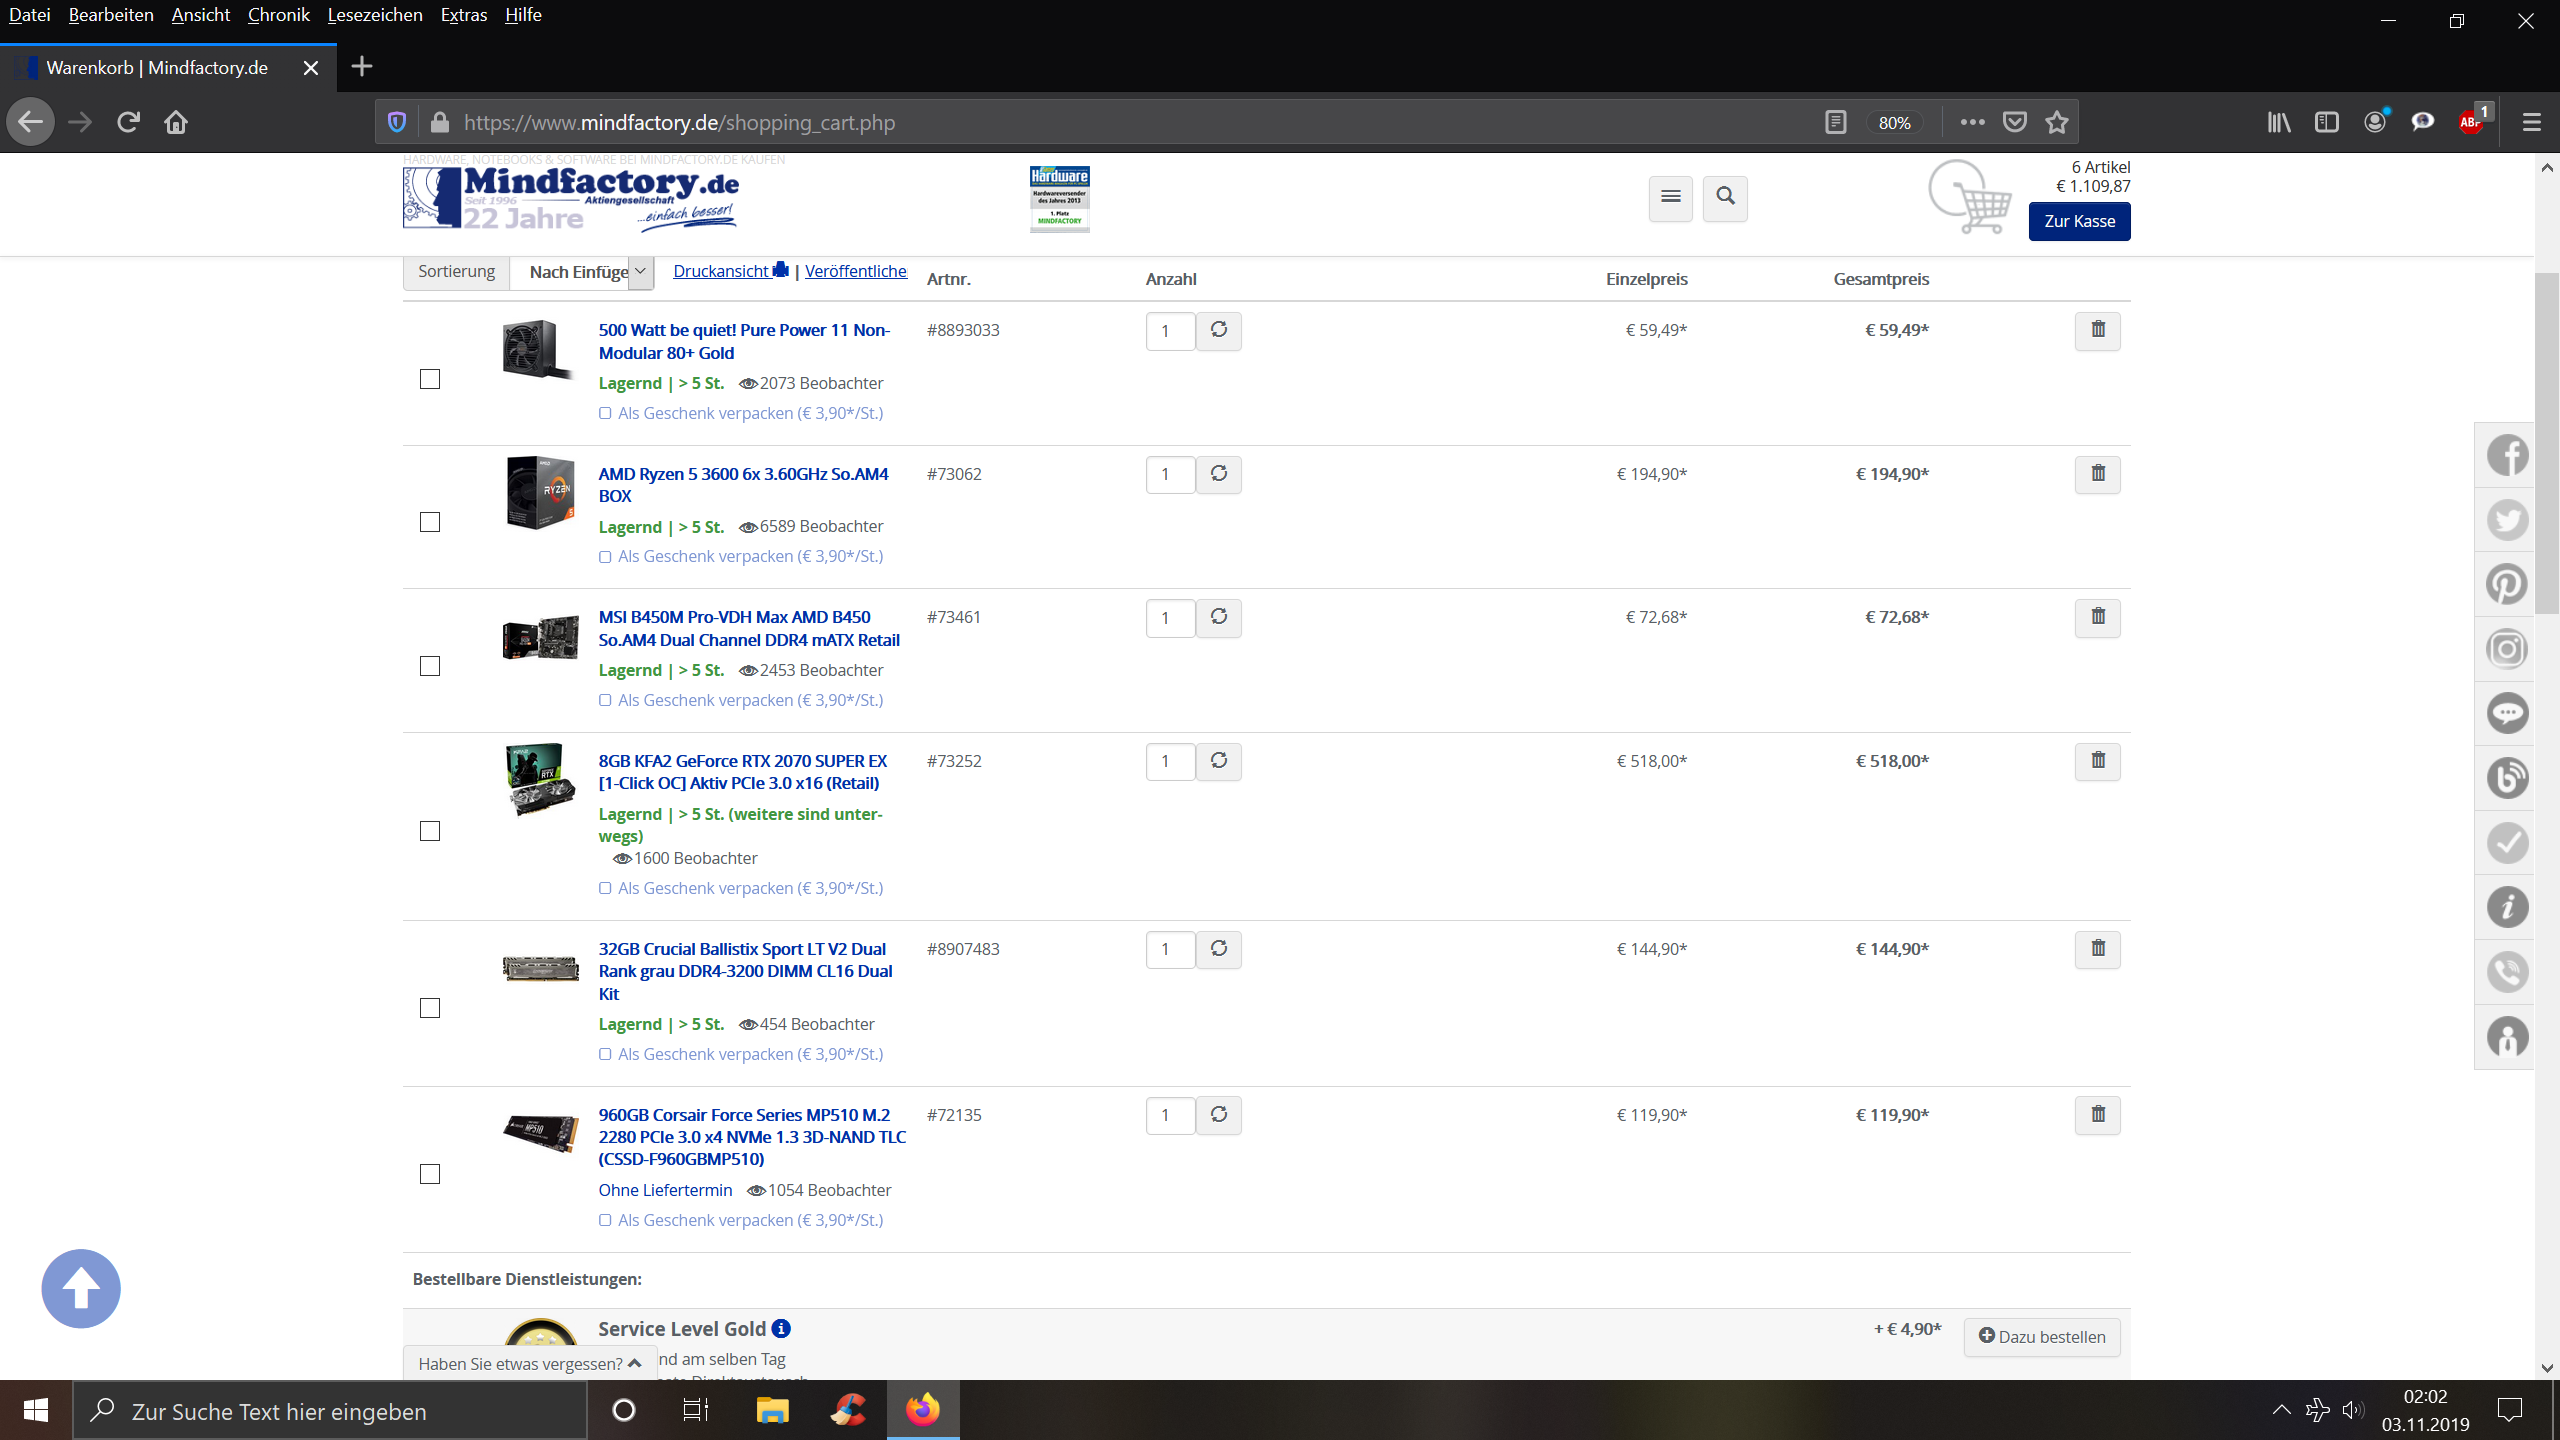Viewport: 2560px width, 1440px height.
Task: Open the Instagram sidebar icon
Action: coord(2507,649)
